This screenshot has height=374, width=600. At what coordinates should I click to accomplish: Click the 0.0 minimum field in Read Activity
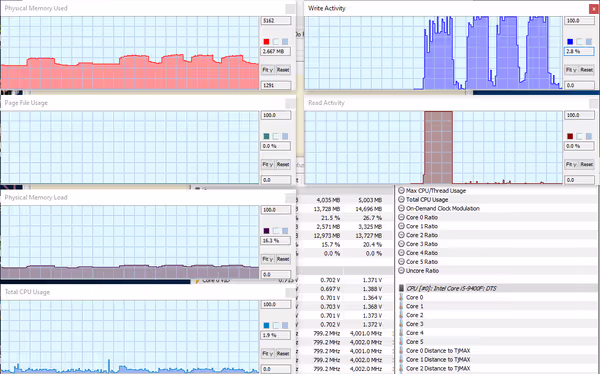(579, 180)
